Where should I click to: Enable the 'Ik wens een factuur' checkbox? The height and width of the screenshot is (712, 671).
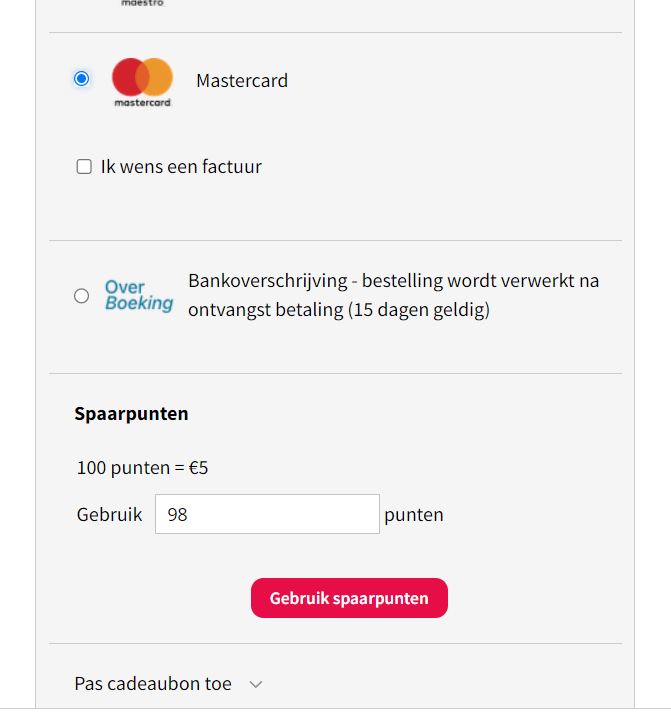(x=84, y=167)
